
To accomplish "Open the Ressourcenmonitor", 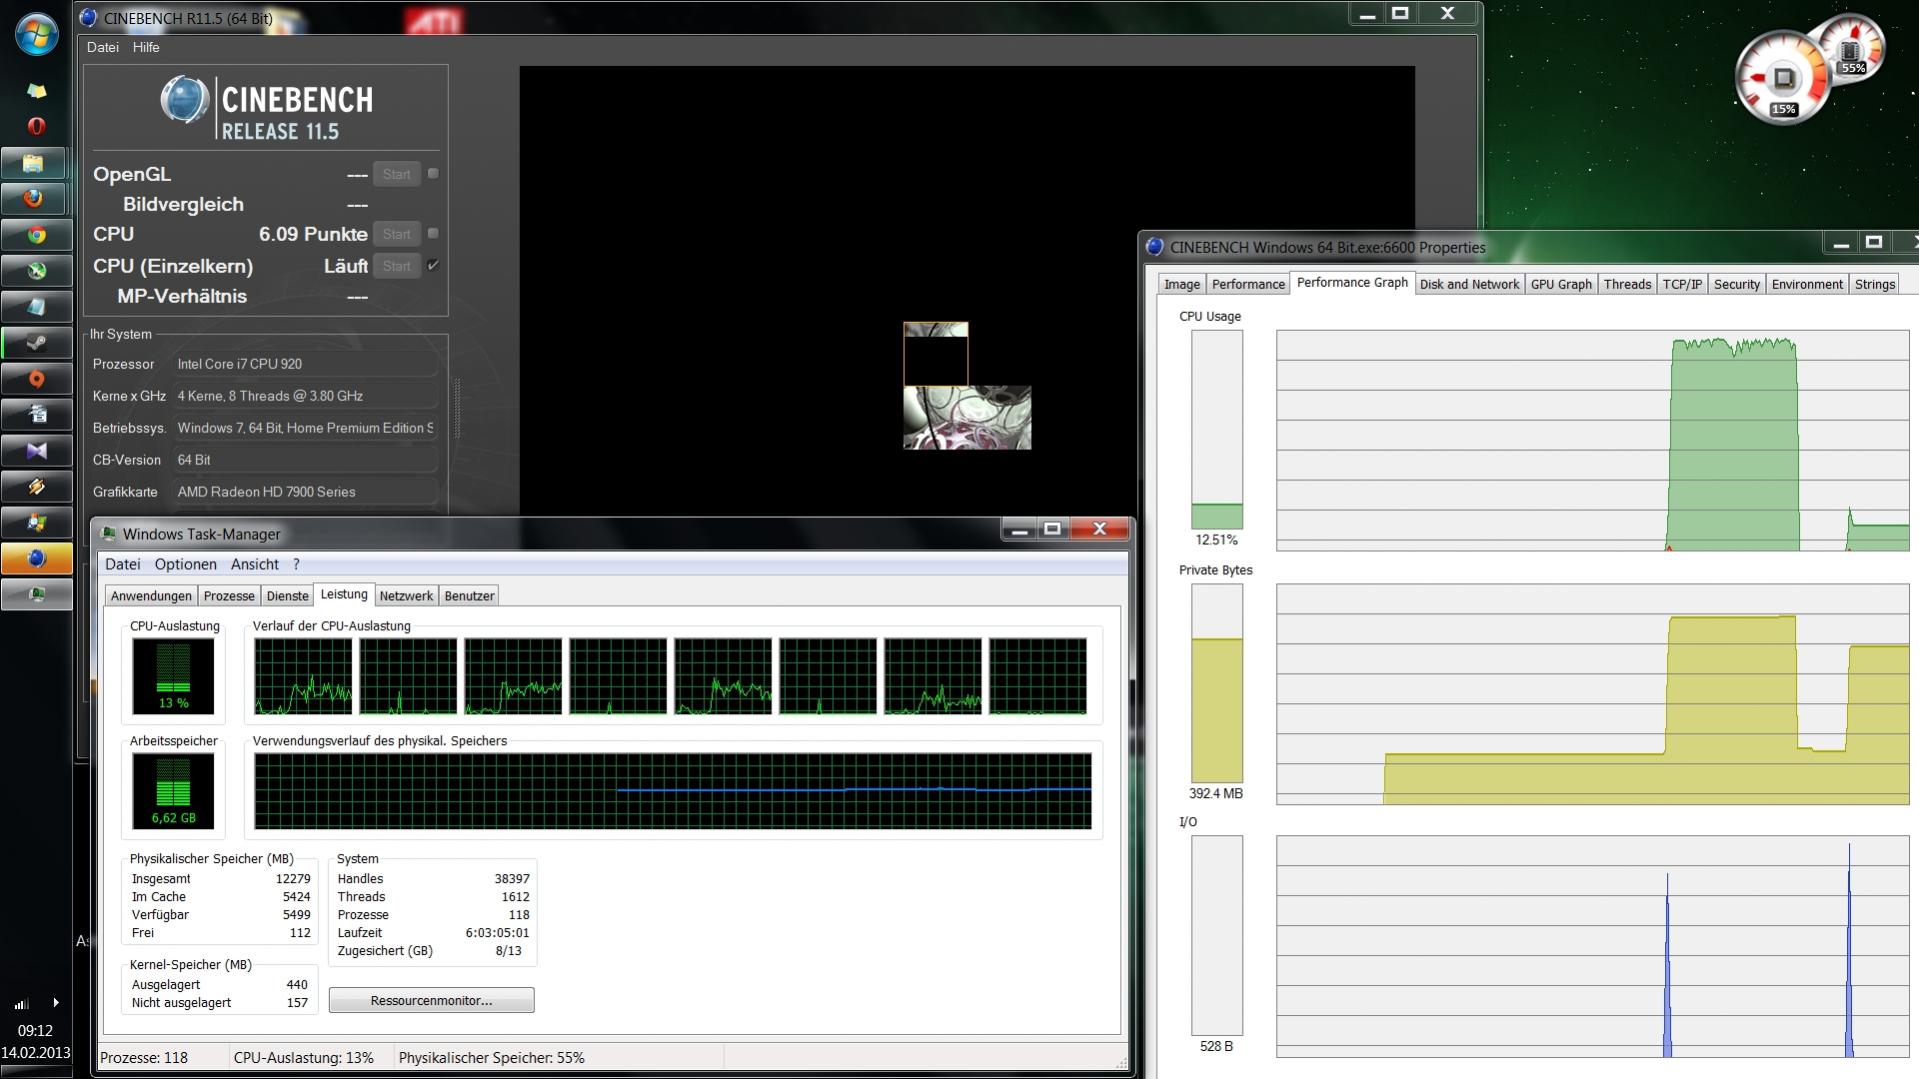I will pyautogui.click(x=431, y=1001).
